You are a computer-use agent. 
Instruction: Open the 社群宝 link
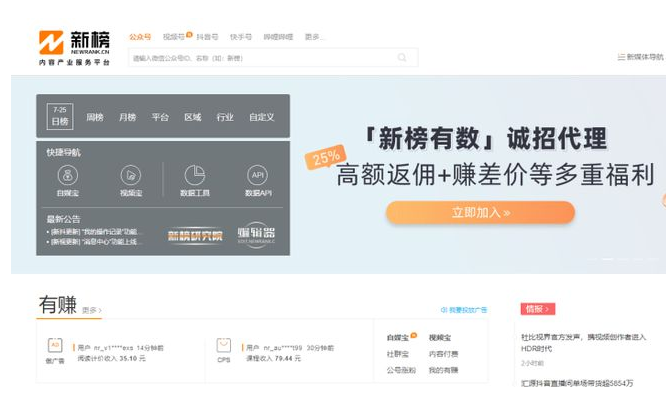[x=398, y=354]
